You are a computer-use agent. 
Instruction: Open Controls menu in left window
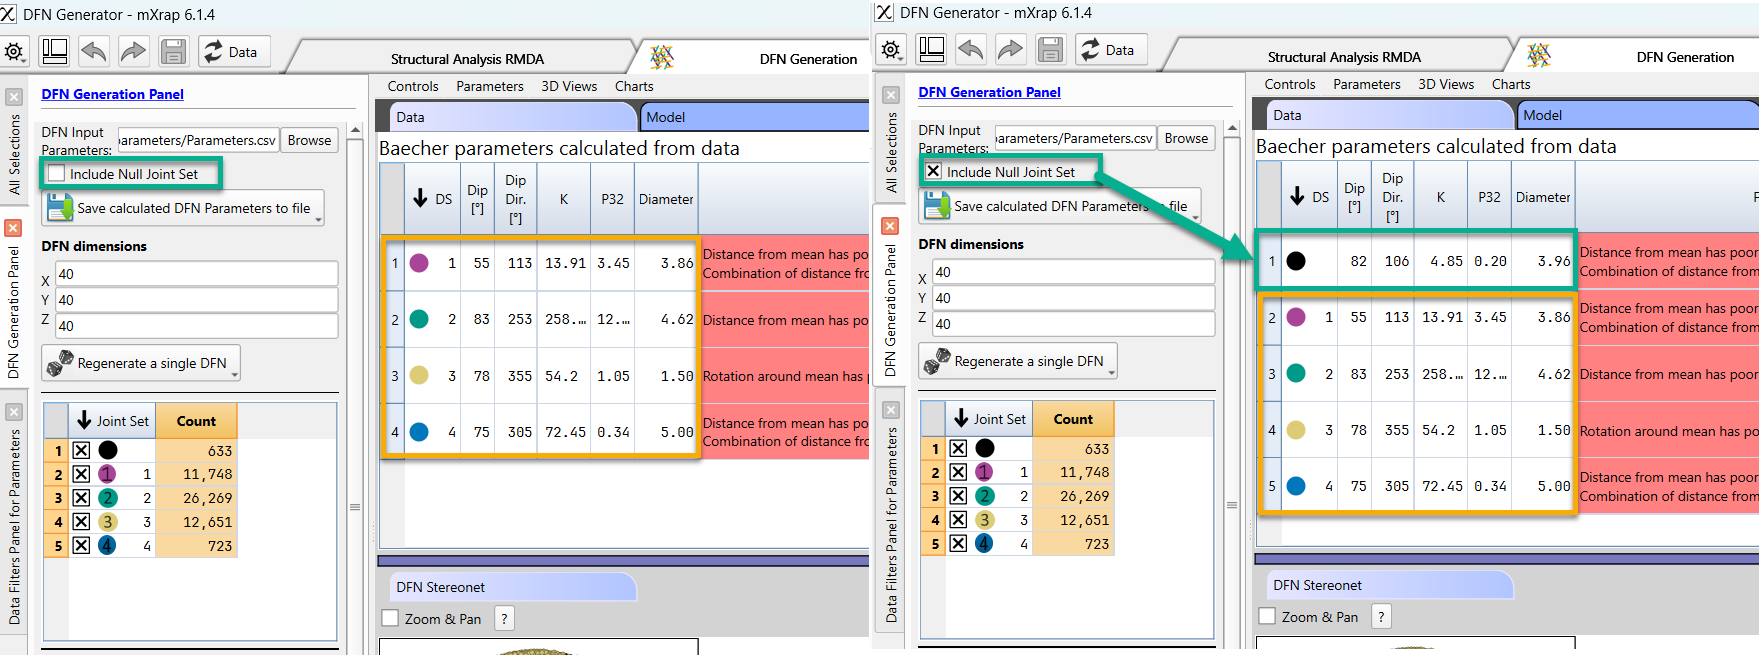pos(413,86)
